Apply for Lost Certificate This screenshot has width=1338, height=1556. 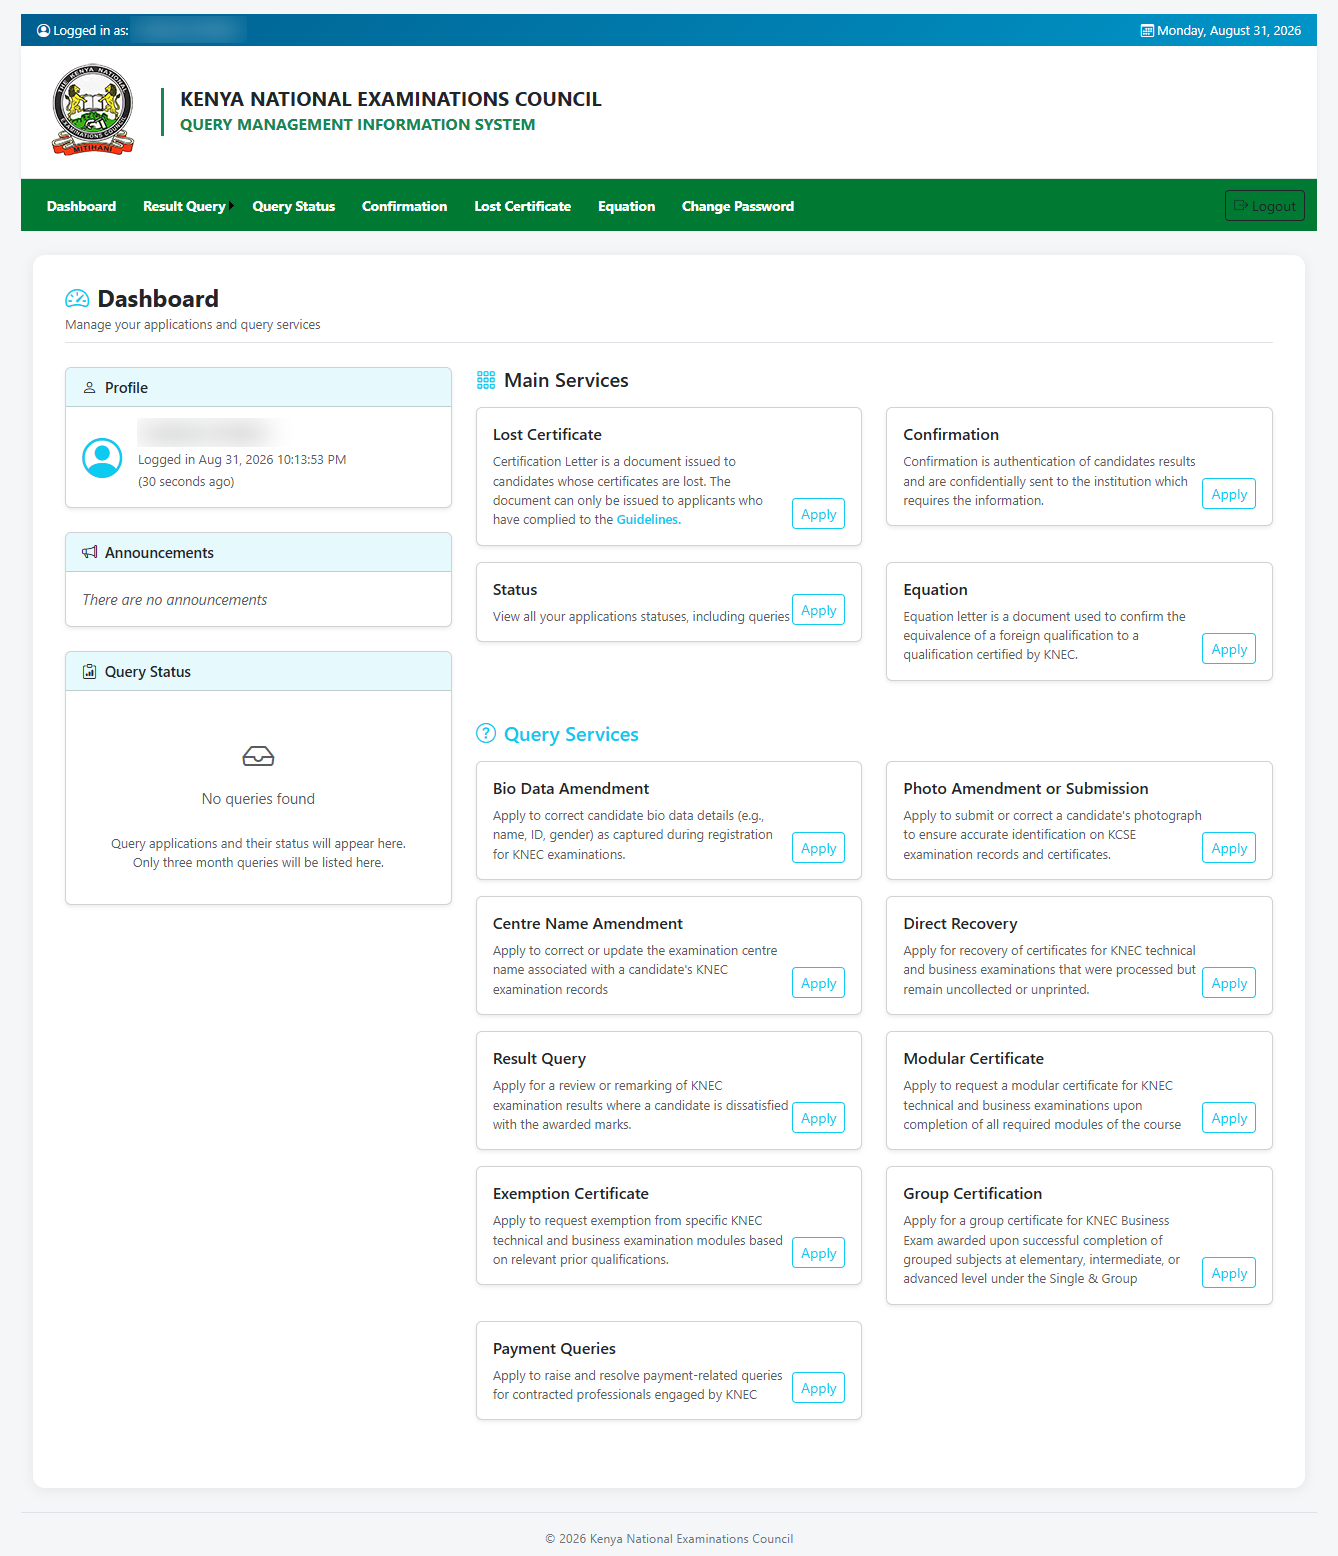click(x=818, y=514)
